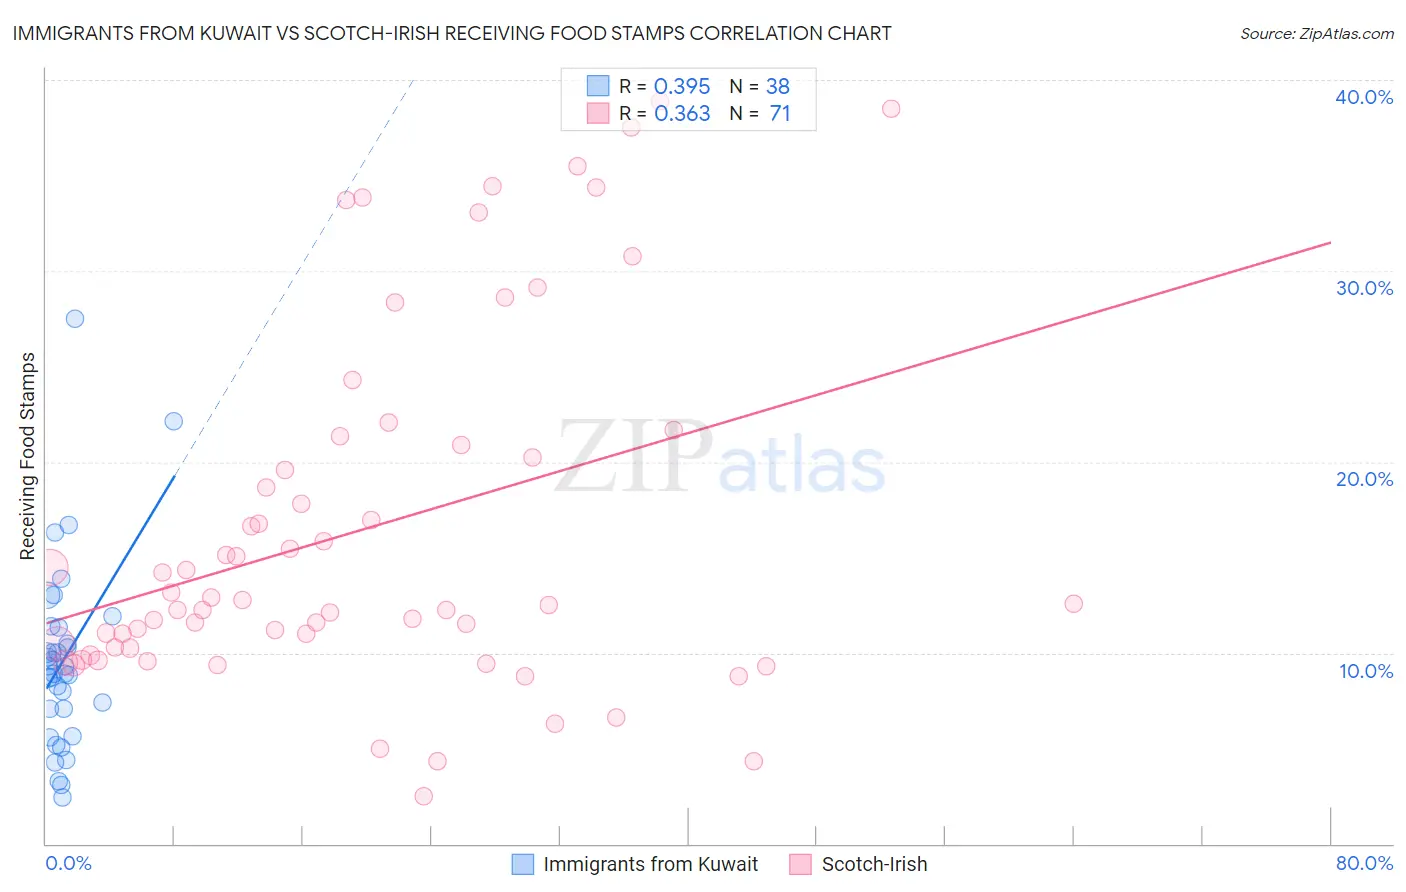Image resolution: width=1406 pixels, height=892 pixels.
Task: Click the pink R = 0.363 stats swatch
Action: pos(598,113)
